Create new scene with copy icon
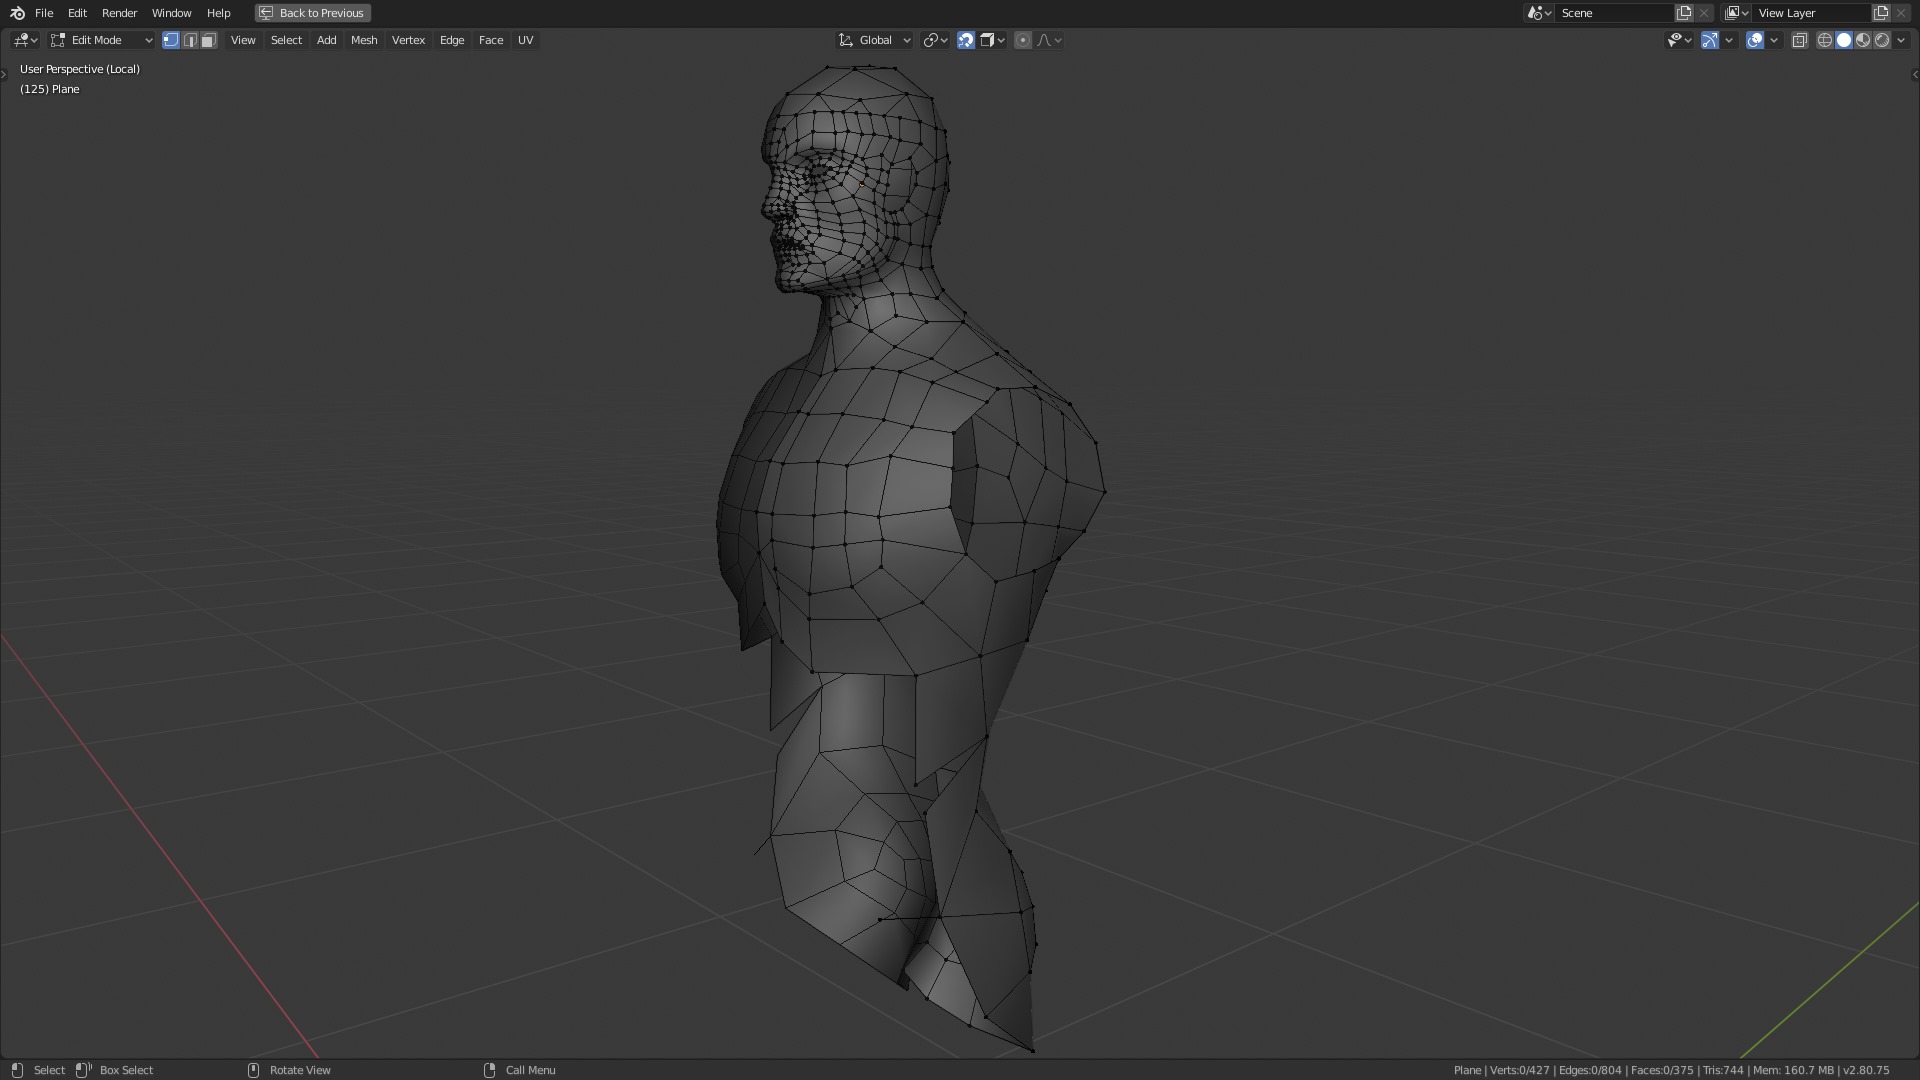Screen dimensions: 1920x1080 pos(1684,13)
